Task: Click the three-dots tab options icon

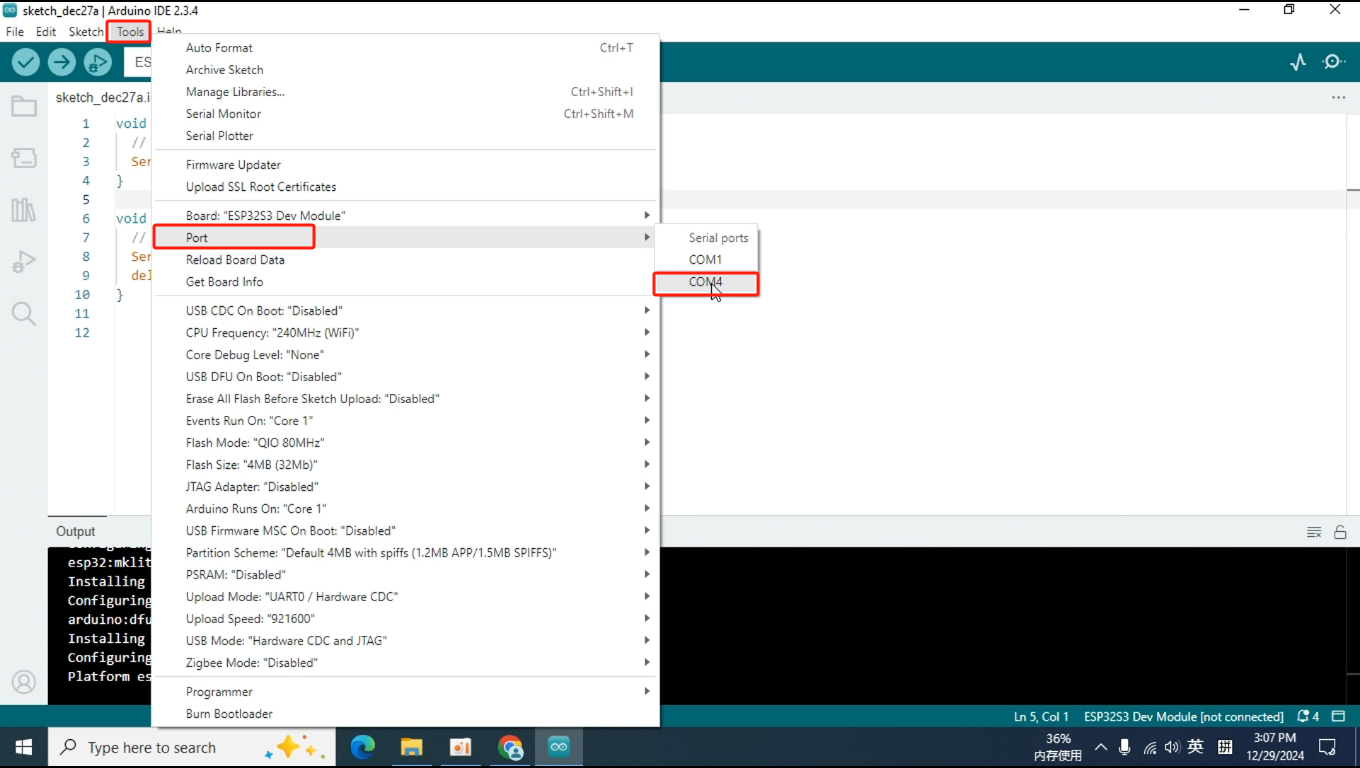Action: tap(1338, 97)
